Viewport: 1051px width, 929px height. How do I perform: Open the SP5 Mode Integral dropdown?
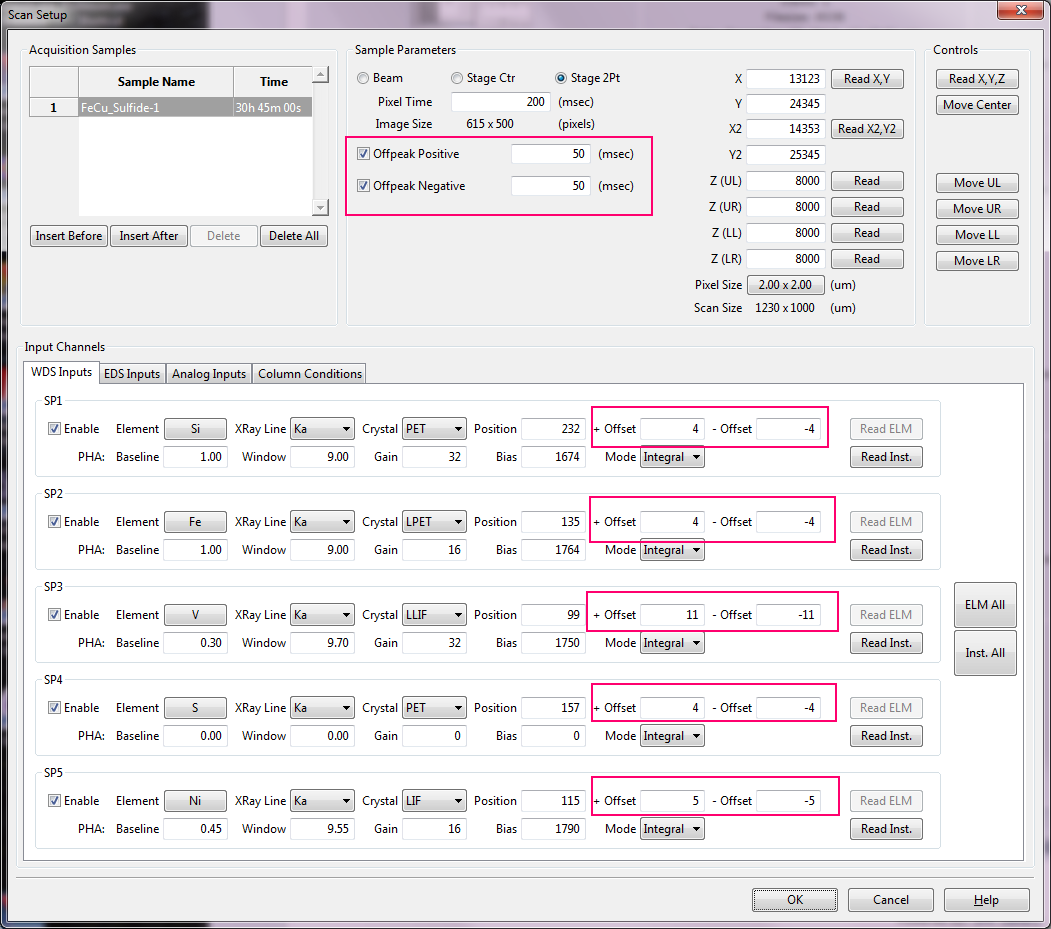click(x=672, y=829)
